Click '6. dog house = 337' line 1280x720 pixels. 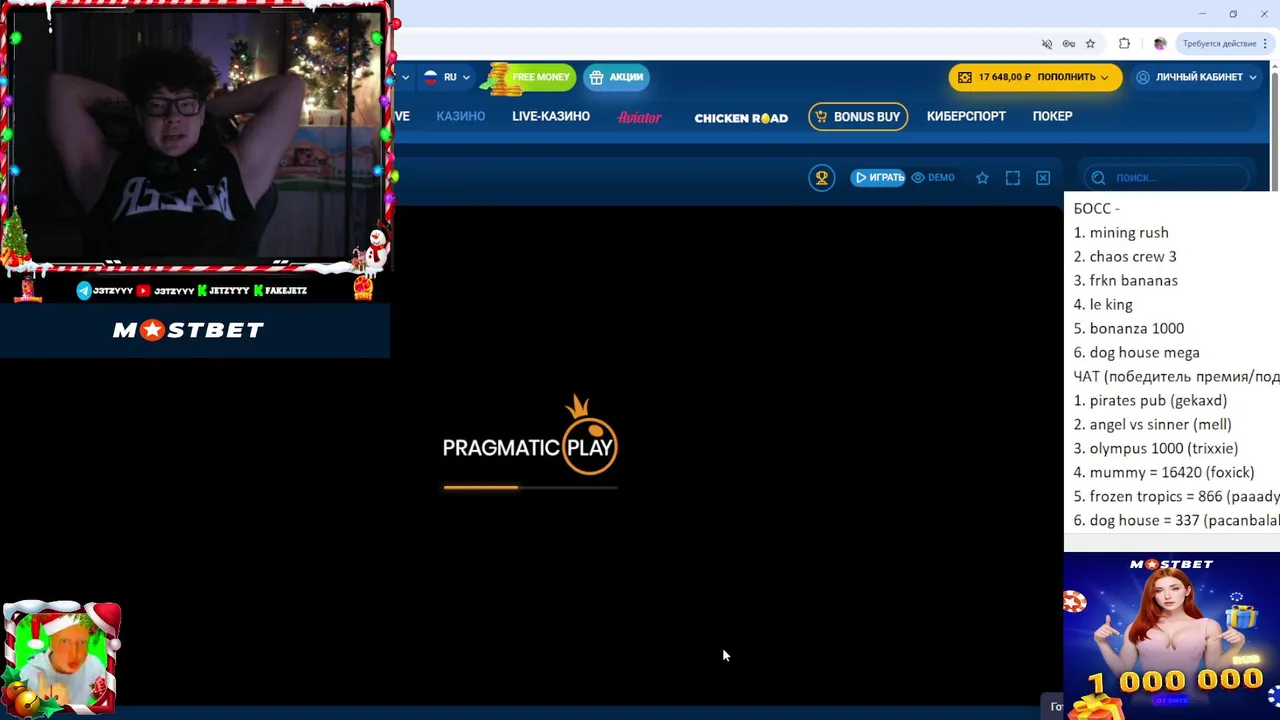point(1176,520)
